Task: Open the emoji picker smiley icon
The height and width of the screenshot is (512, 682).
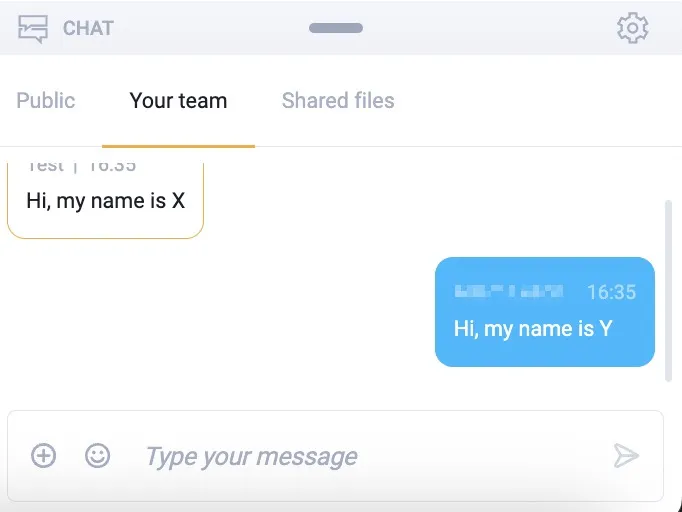Action: (x=97, y=455)
